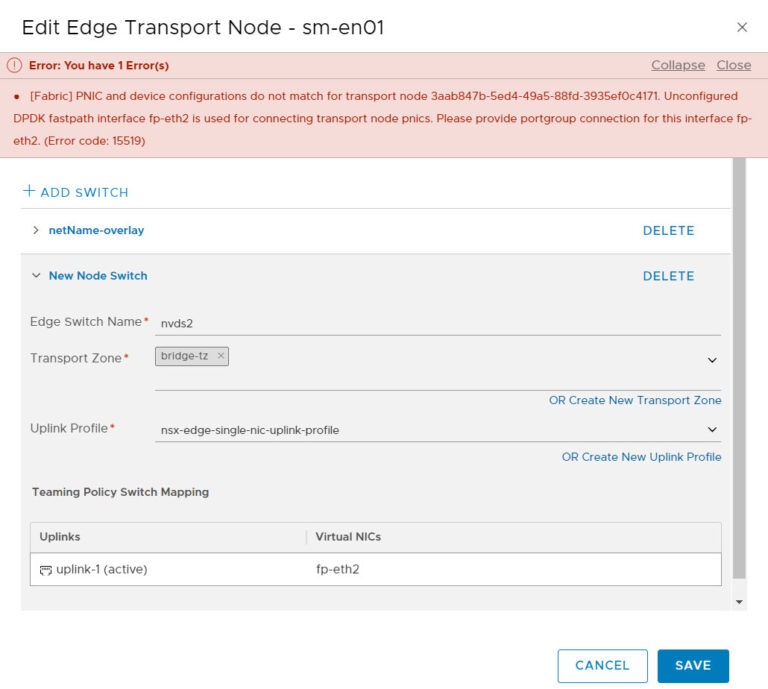Delete the netName-overlay switch
Image resolution: width=768 pixels, height=689 pixels.
(668, 230)
